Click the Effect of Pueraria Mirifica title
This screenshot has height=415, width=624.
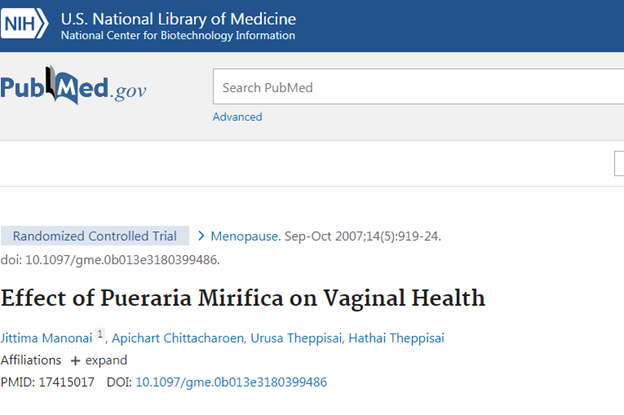pyautogui.click(x=243, y=298)
